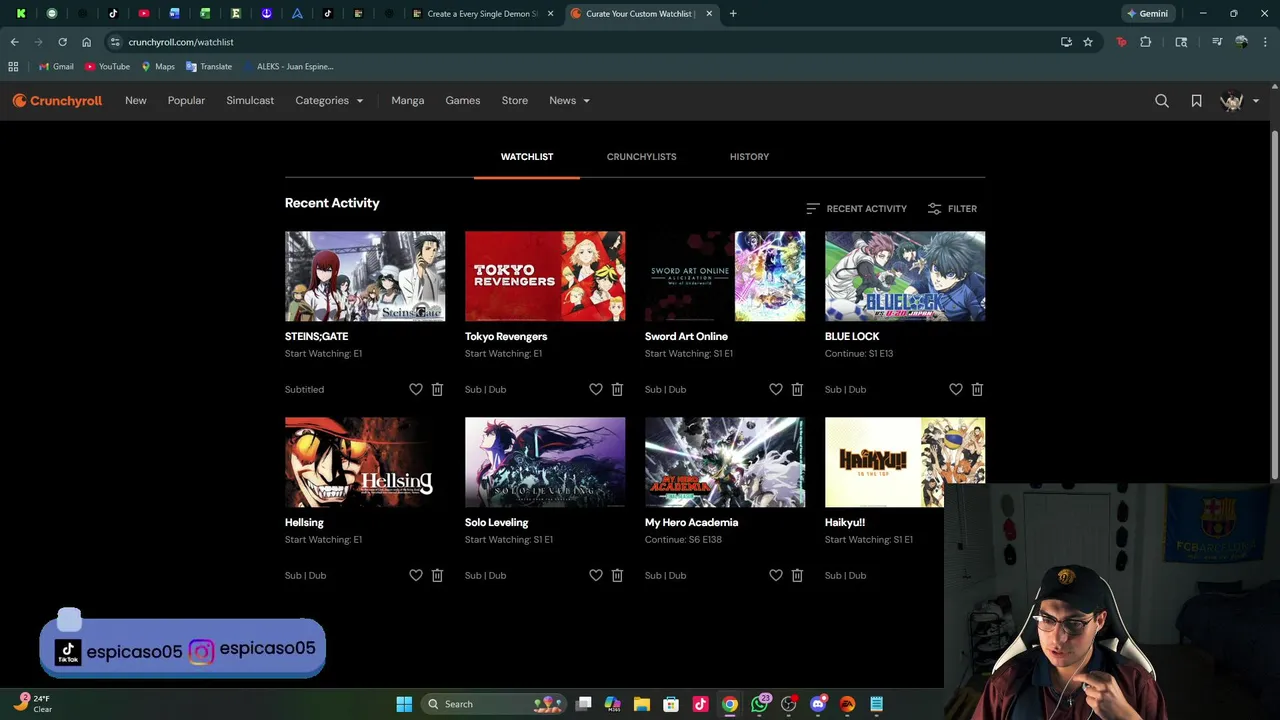
Task: Open File Explorer from the taskbar
Action: pyautogui.click(x=642, y=704)
